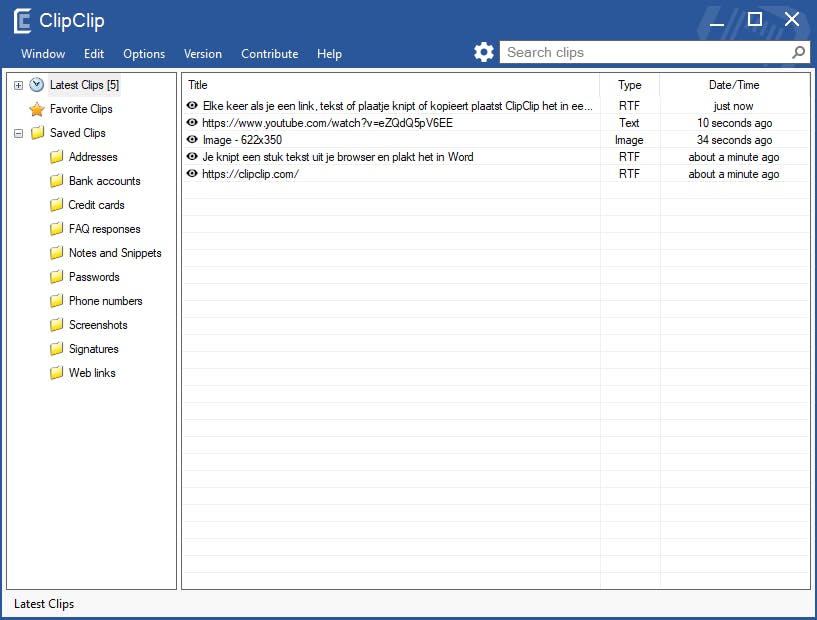This screenshot has height=620, width=817.
Task: Click the '10 seconds ago' date cell
Action: [x=735, y=123]
